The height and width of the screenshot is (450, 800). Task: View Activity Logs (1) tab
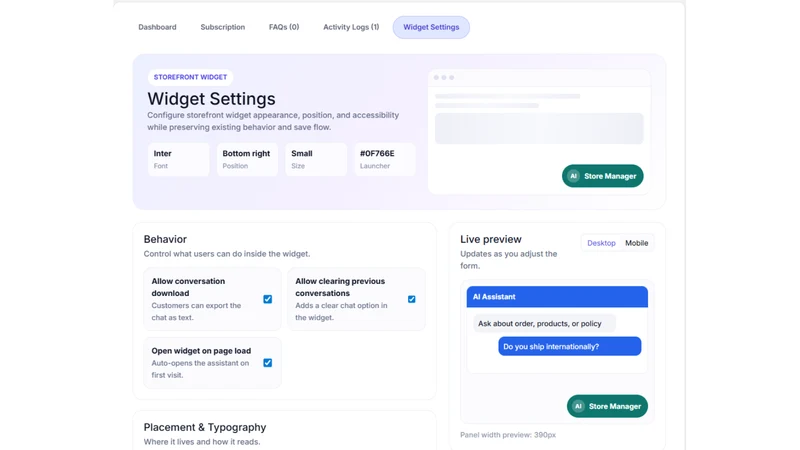point(351,27)
